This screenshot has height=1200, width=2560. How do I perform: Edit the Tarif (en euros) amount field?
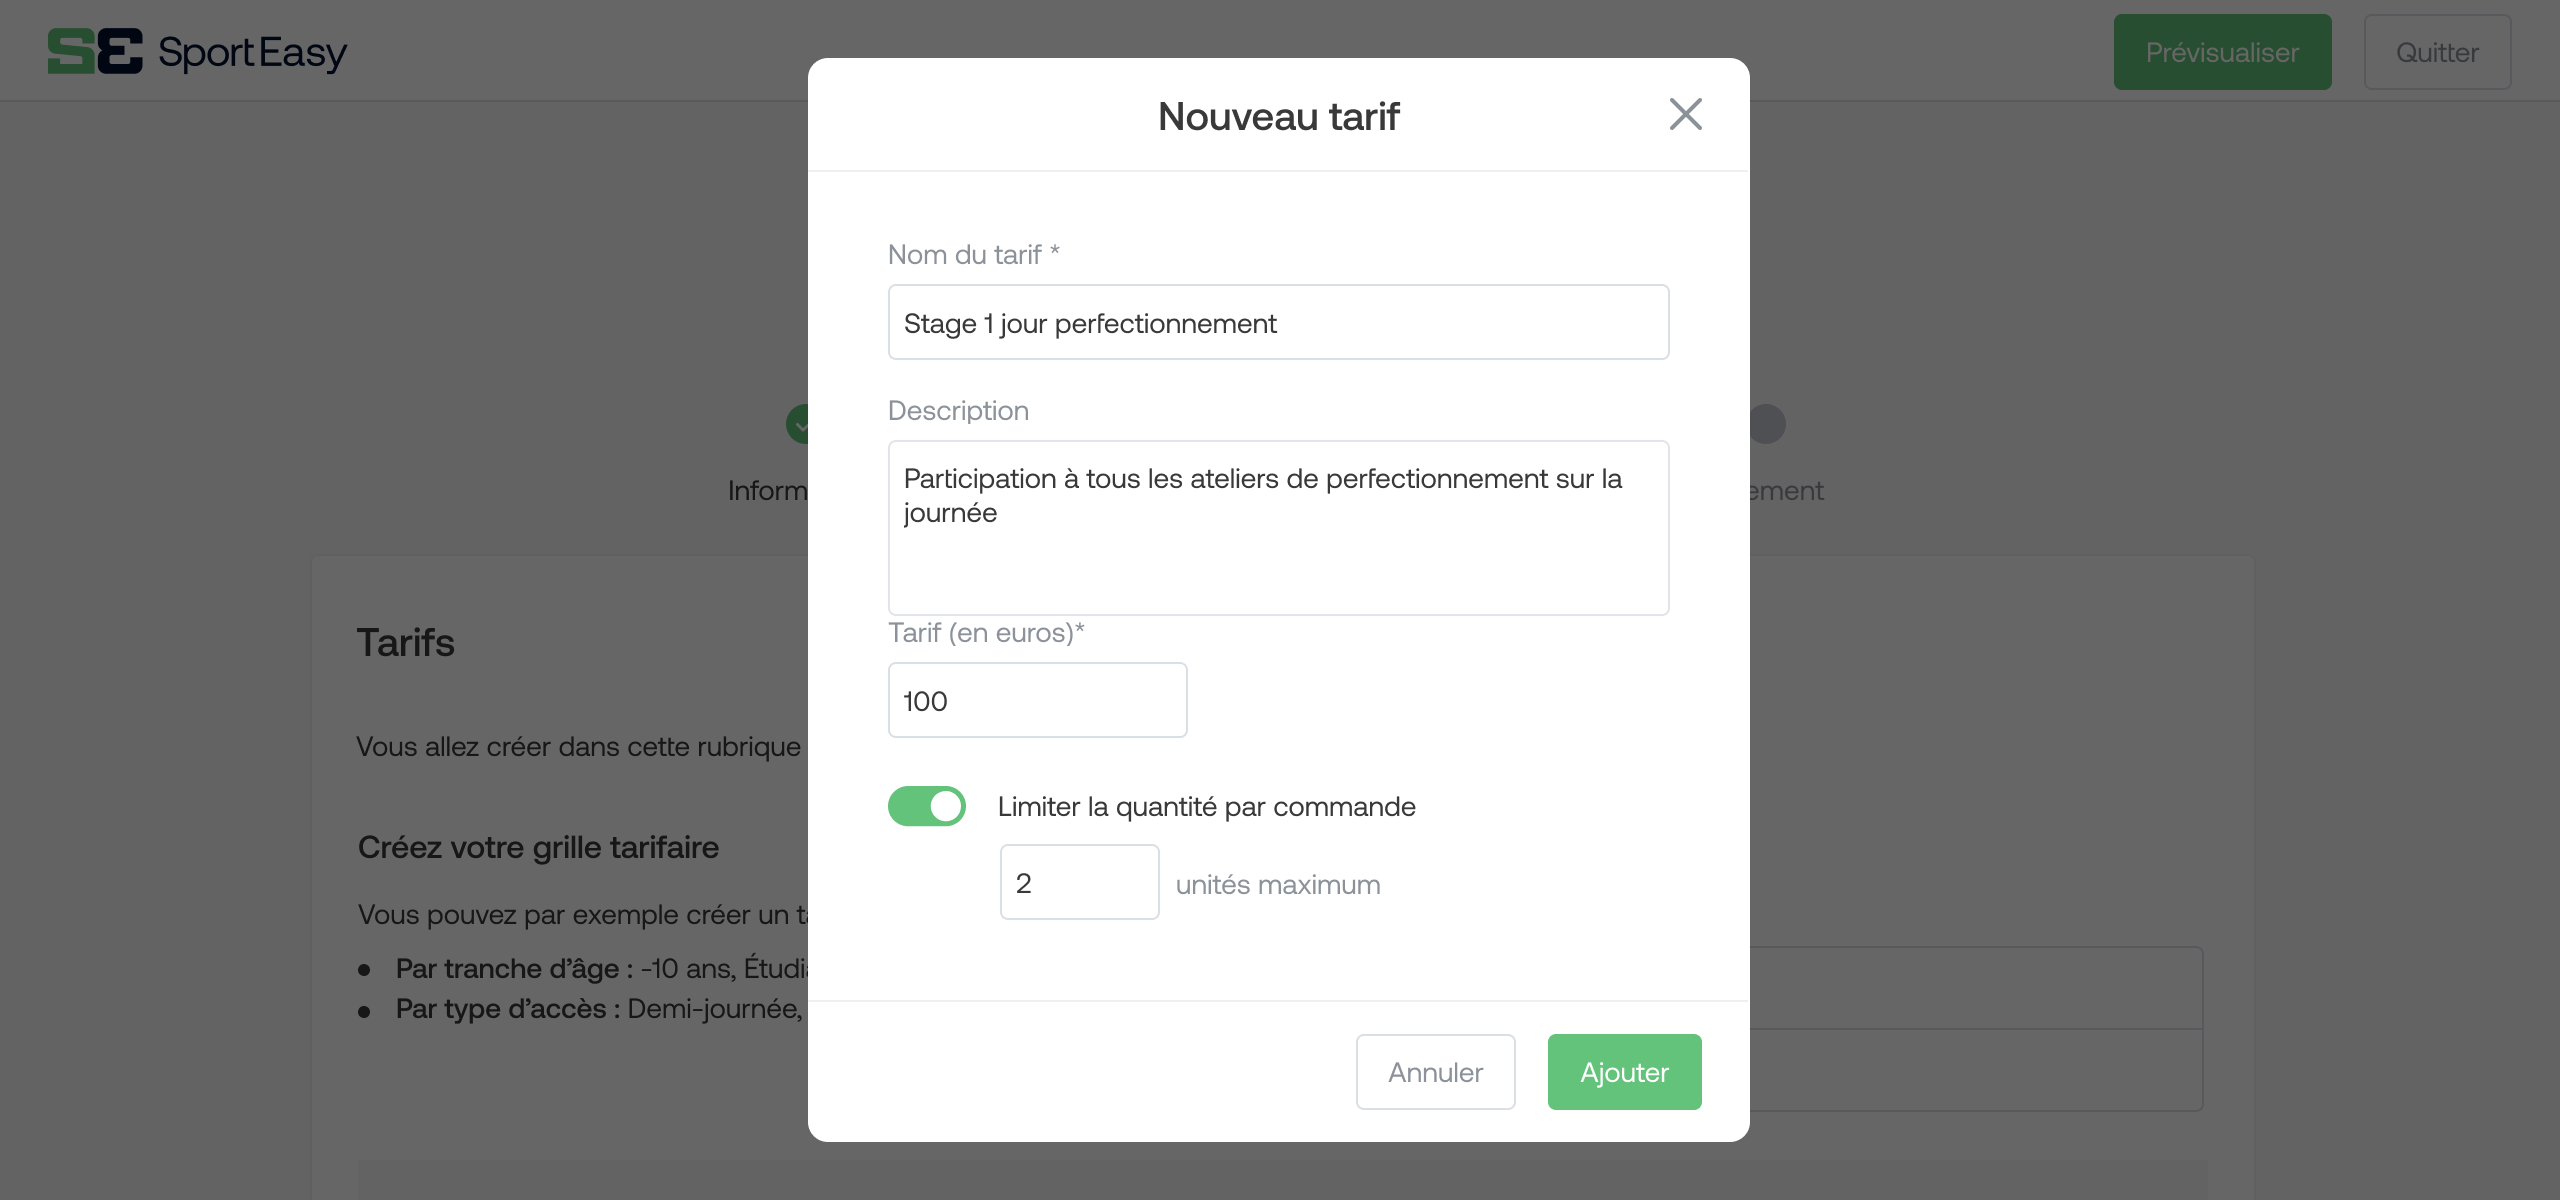[x=1037, y=700]
